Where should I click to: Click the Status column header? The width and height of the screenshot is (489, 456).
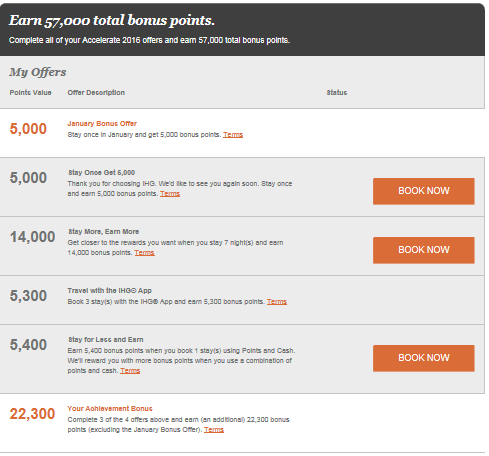tap(337, 92)
